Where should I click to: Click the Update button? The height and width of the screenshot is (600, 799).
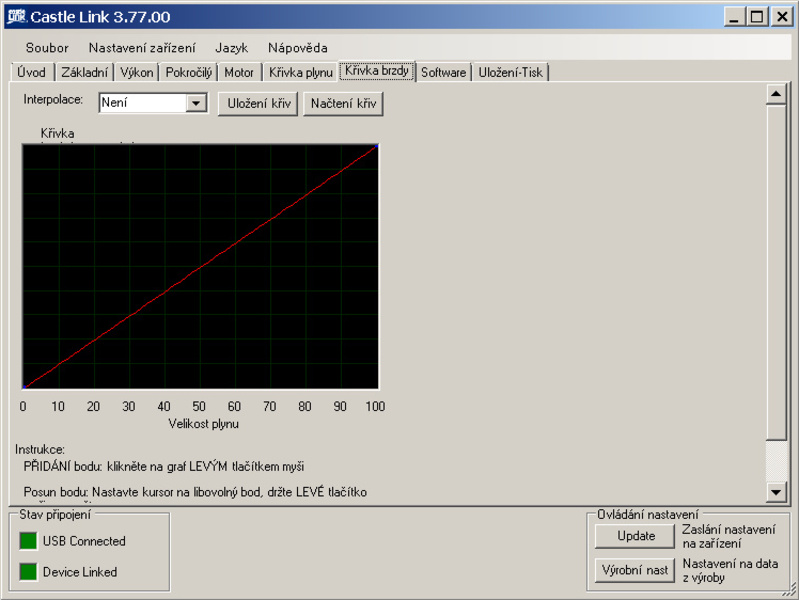(635, 536)
